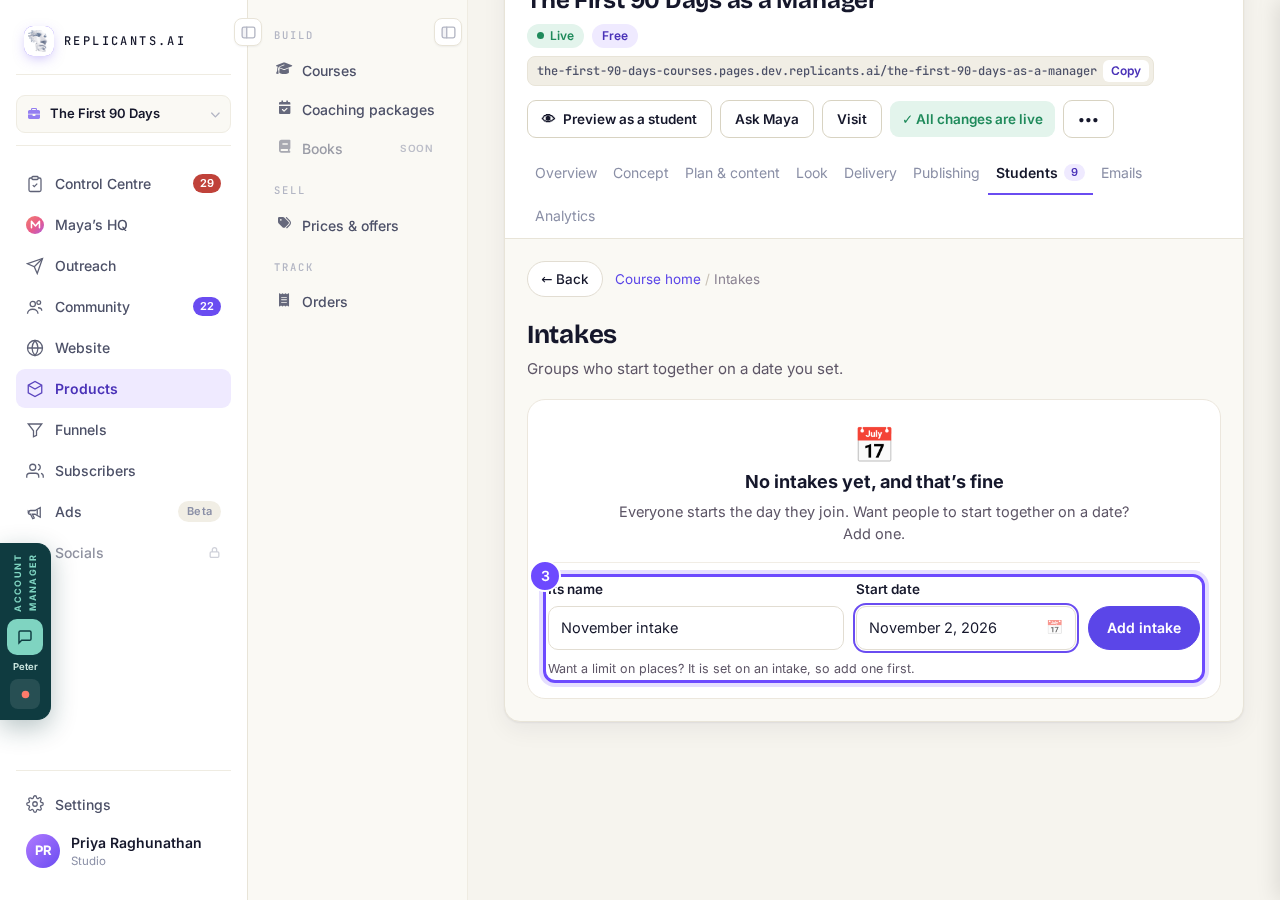
Task: Open the three-dots more options menu
Action: coord(1088,119)
